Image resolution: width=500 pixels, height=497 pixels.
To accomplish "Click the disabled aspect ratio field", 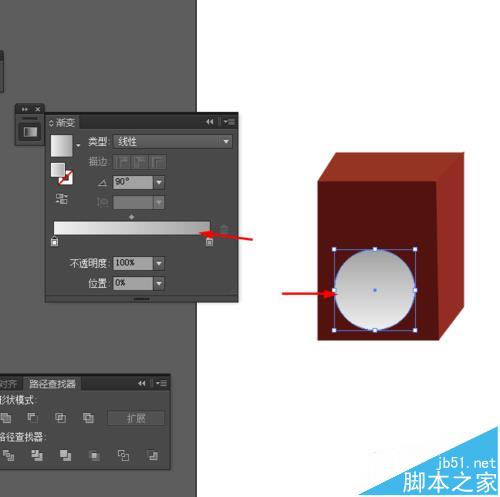I will tap(133, 202).
